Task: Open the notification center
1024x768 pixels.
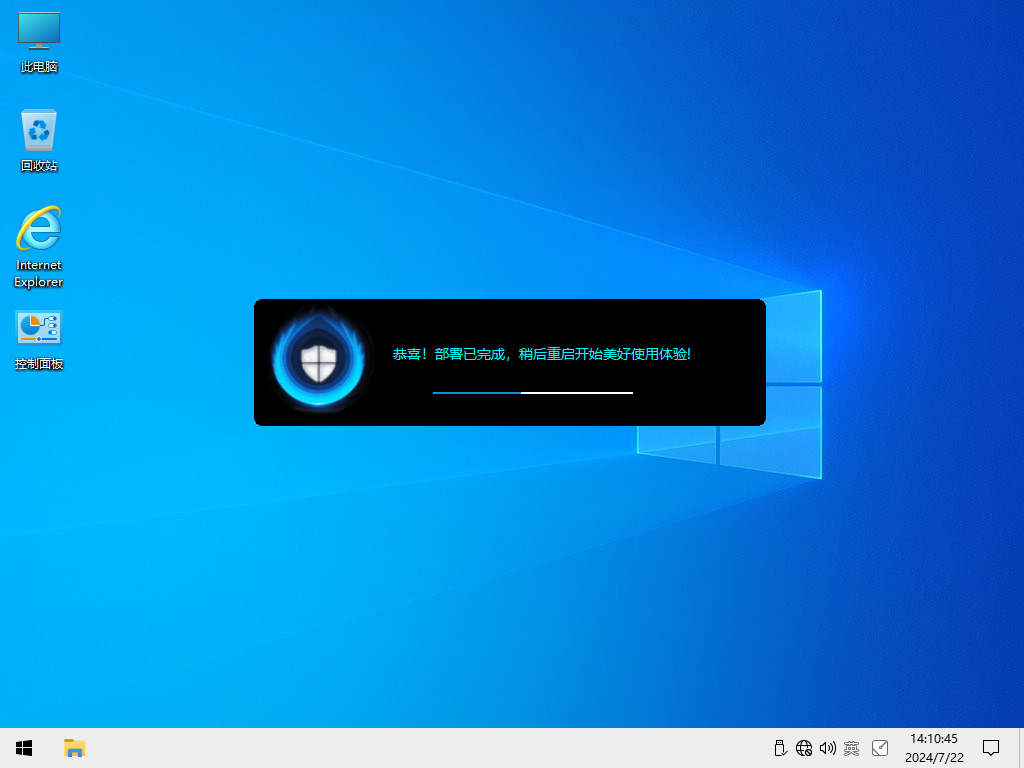Action: 990,748
